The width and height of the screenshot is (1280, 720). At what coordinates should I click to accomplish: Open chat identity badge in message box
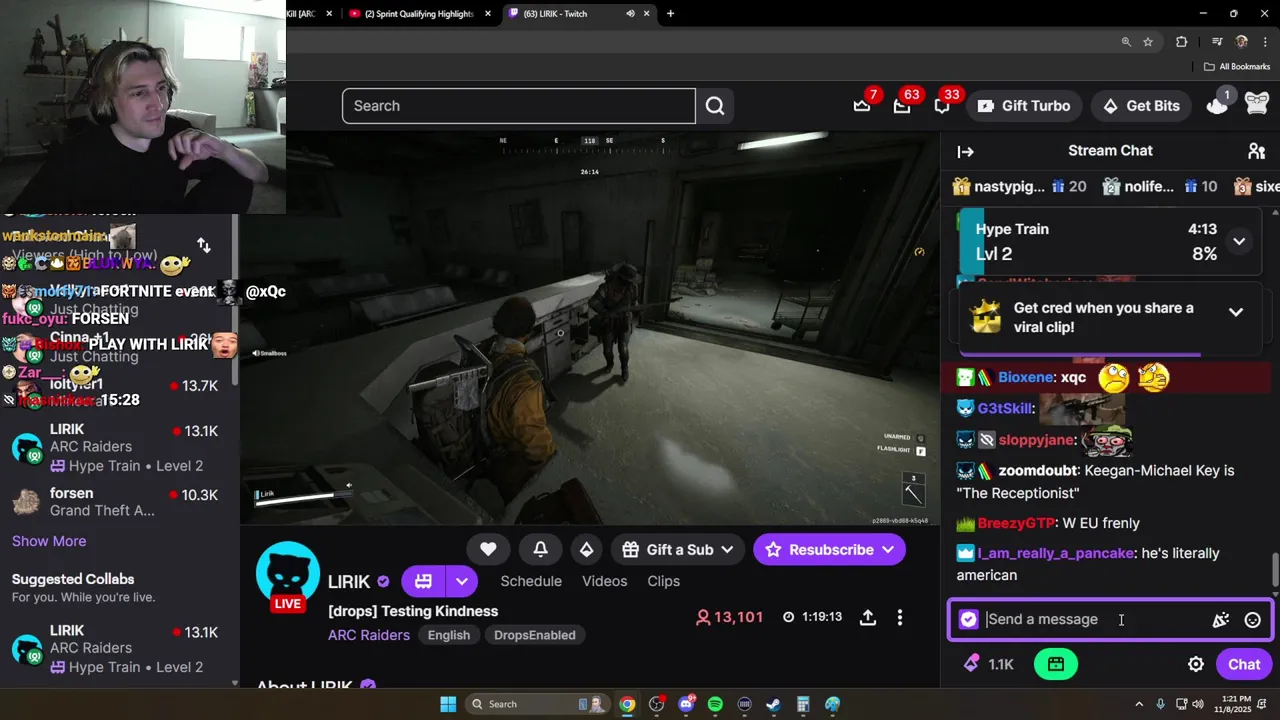968,620
